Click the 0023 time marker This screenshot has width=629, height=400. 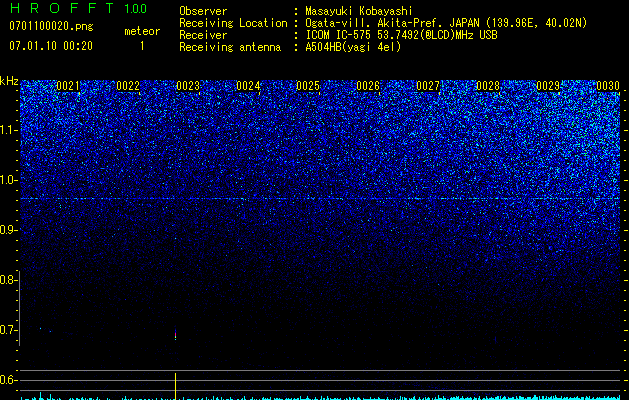pos(188,86)
